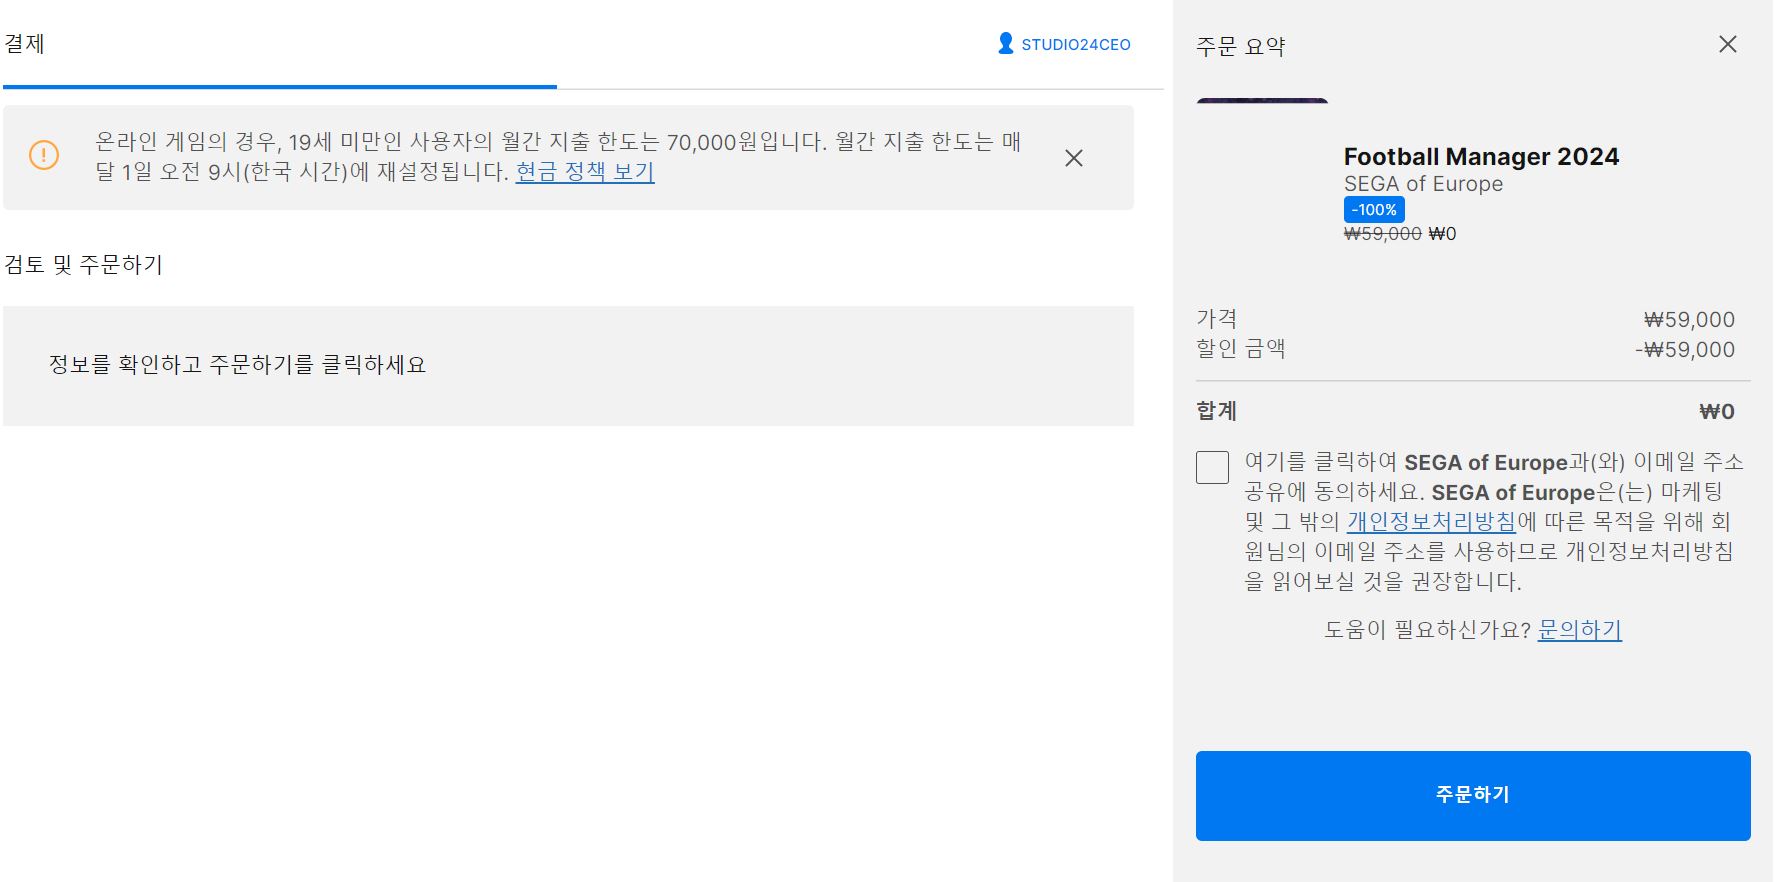Click the SEGA of Europe publisher name
1779x882 pixels.
click(x=1423, y=184)
